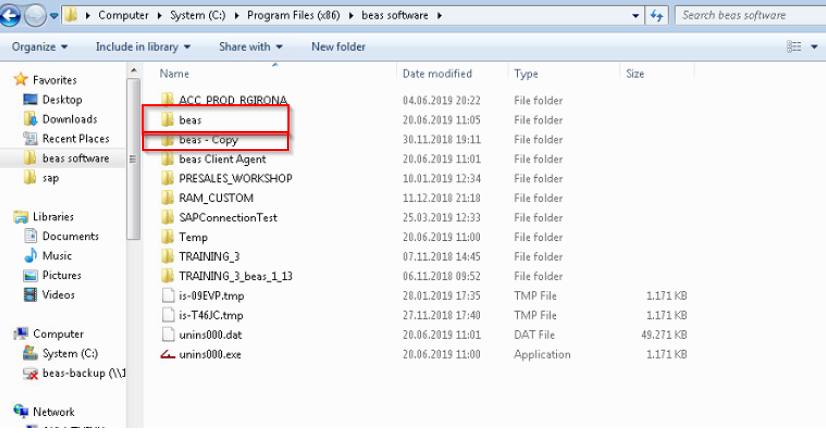This screenshot has height=434, width=826.
Task: Open the Organize menu
Action: pyautogui.click(x=40, y=47)
